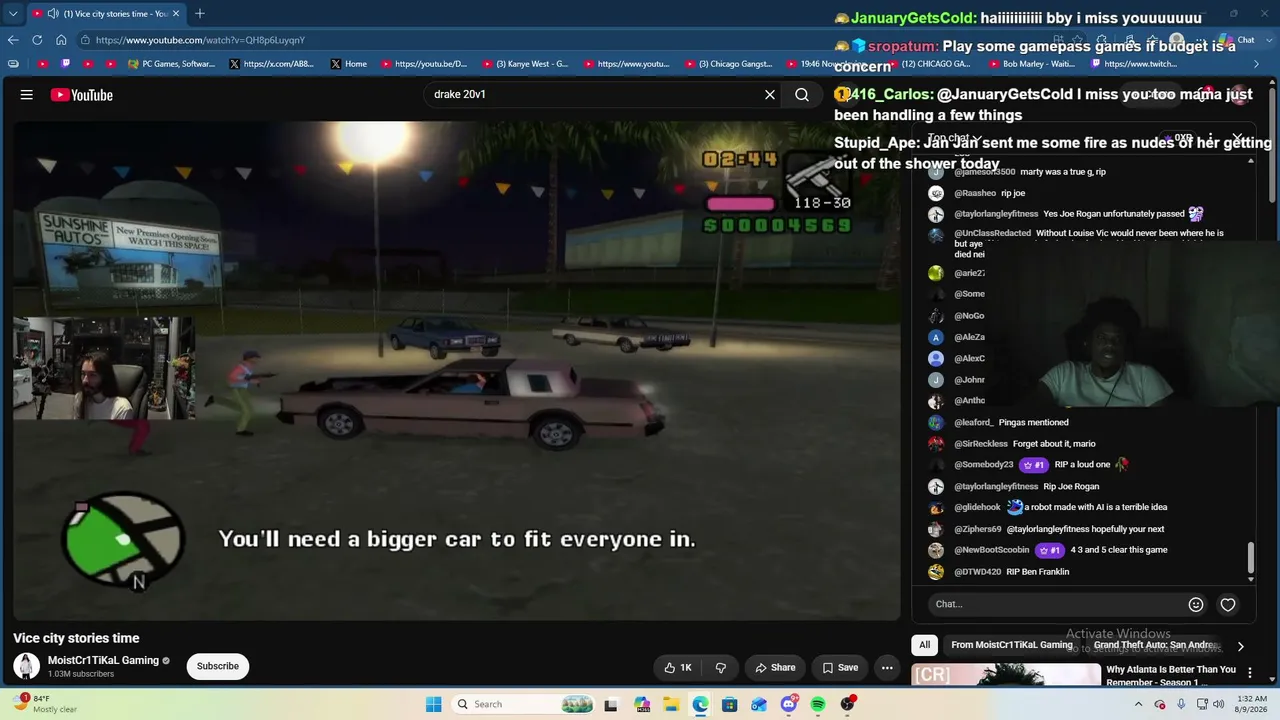This screenshot has height=720, width=1280.
Task: Open the browser tab list dropdown
Action: [x=13, y=14]
